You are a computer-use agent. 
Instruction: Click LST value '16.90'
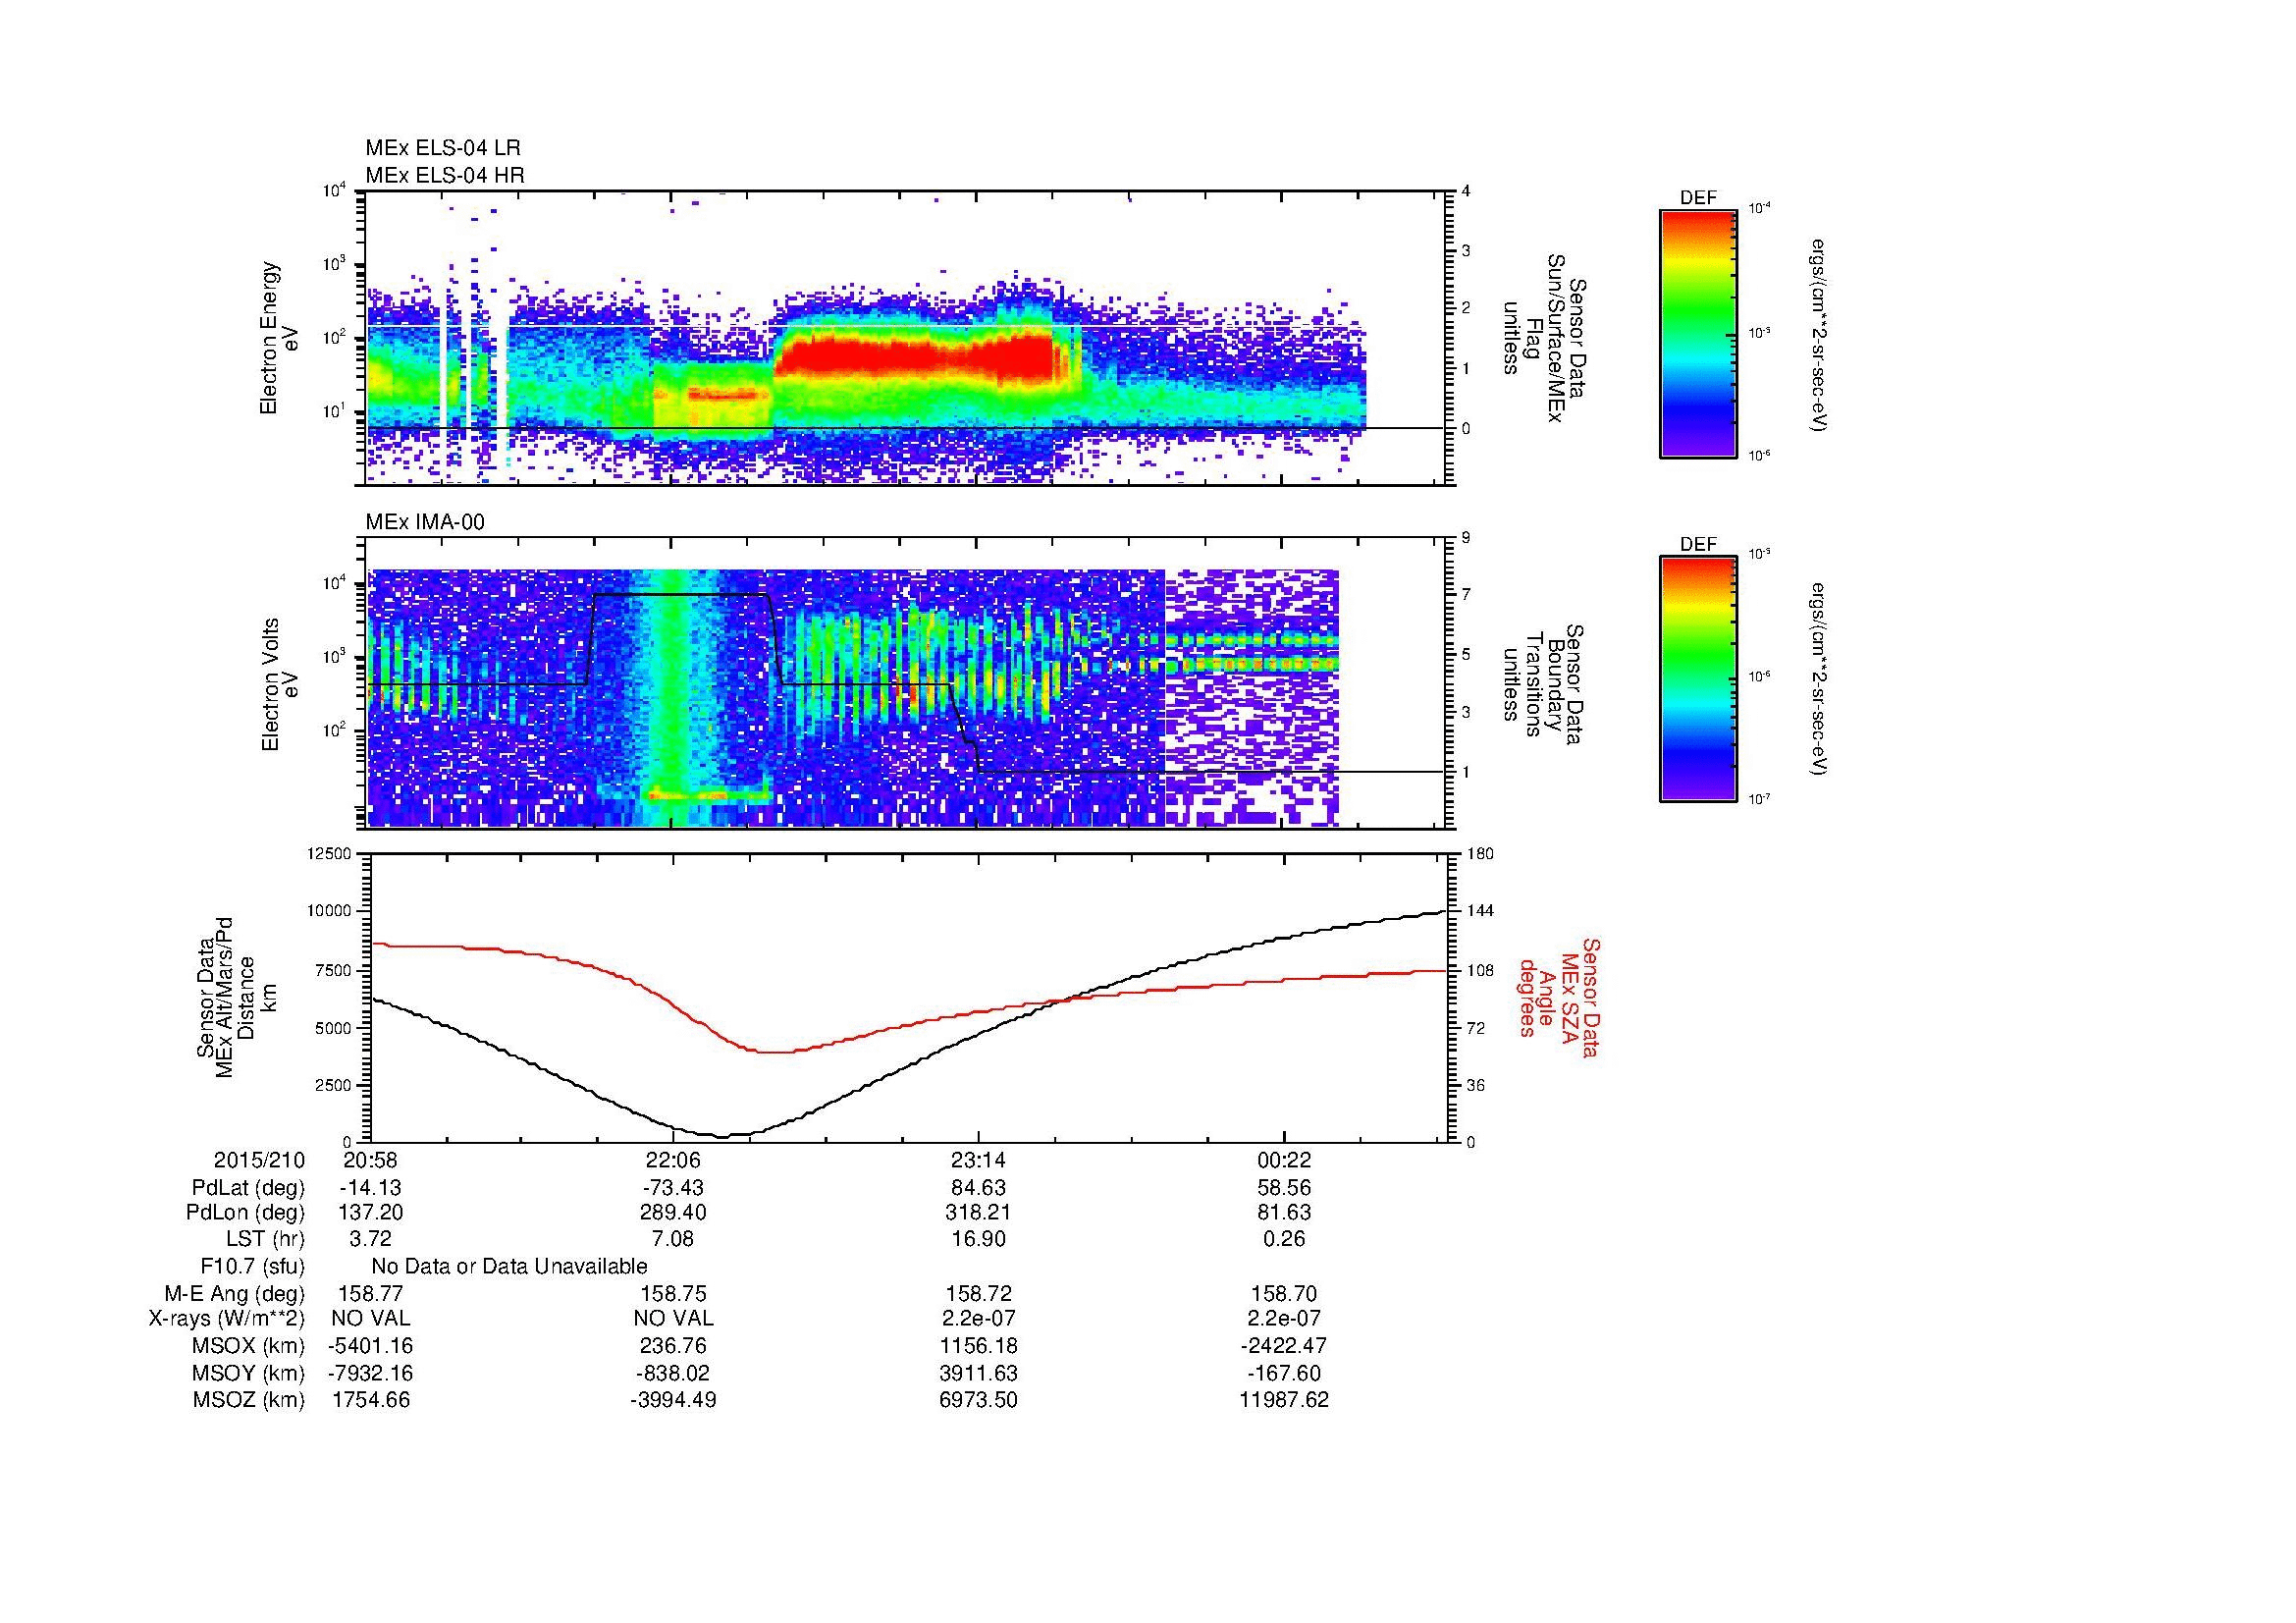(x=979, y=1240)
